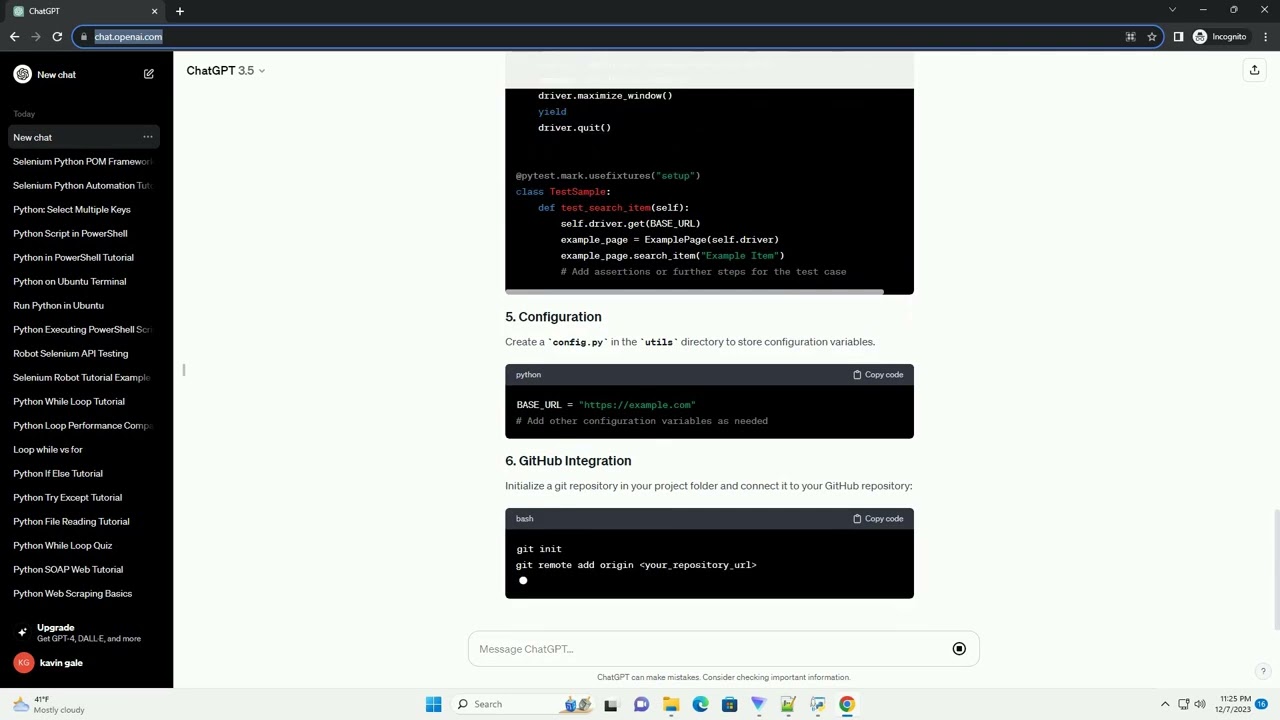Open the browser side panel icon
Image resolution: width=1280 pixels, height=720 pixels.
click(1178, 37)
